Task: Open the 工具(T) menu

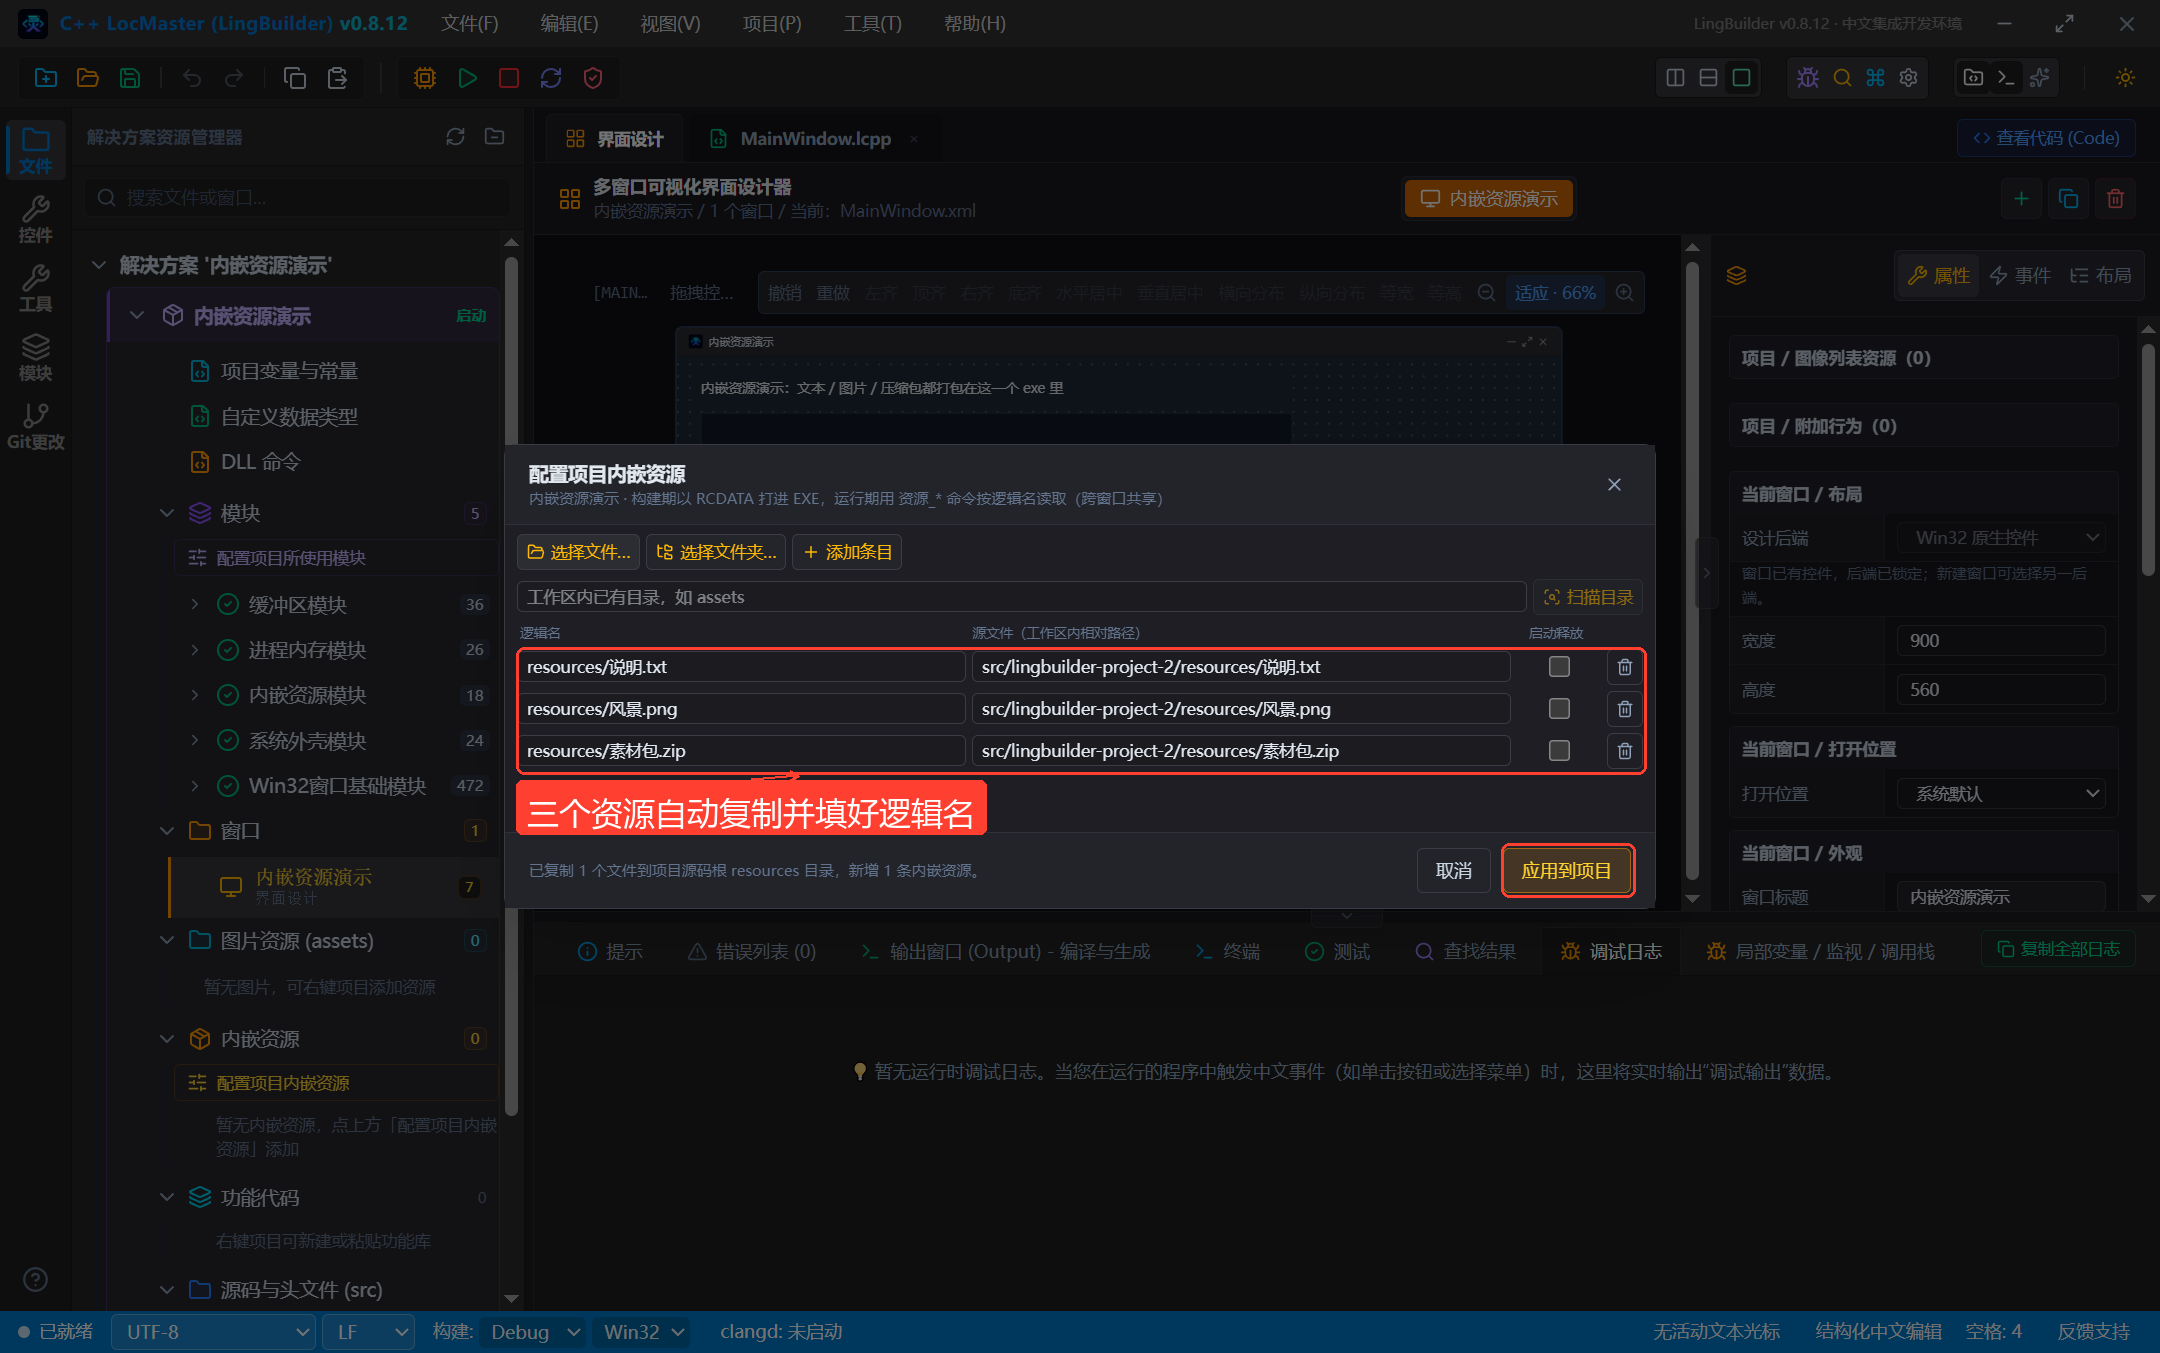Action: pyautogui.click(x=872, y=23)
